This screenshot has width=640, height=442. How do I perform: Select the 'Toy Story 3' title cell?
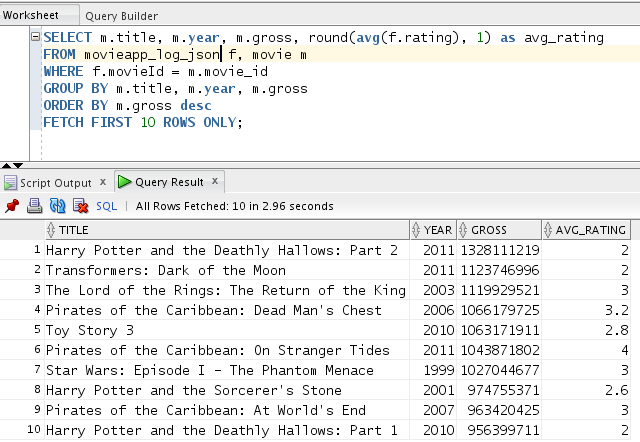pos(227,330)
